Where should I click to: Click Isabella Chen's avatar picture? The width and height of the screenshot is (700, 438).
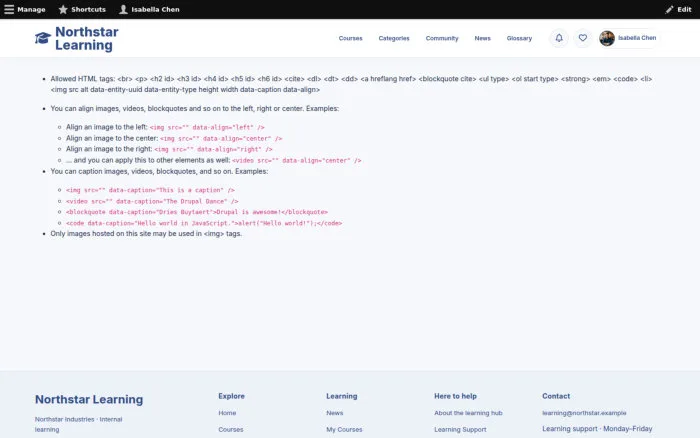(x=607, y=38)
